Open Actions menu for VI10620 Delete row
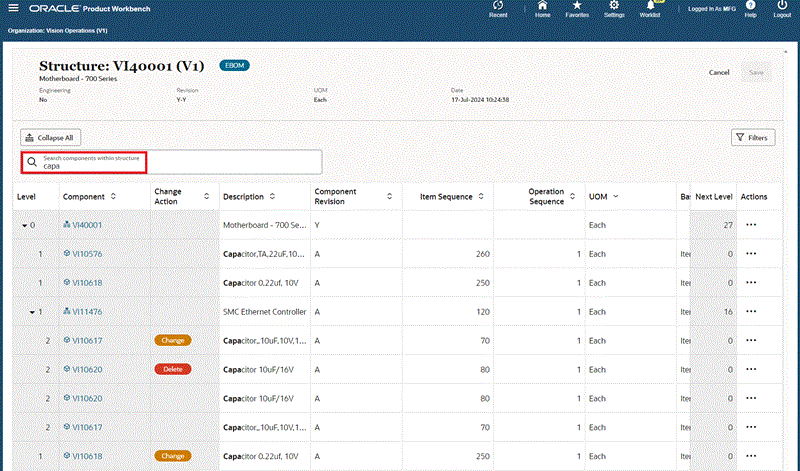The height and width of the screenshot is (471, 800). (751, 369)
